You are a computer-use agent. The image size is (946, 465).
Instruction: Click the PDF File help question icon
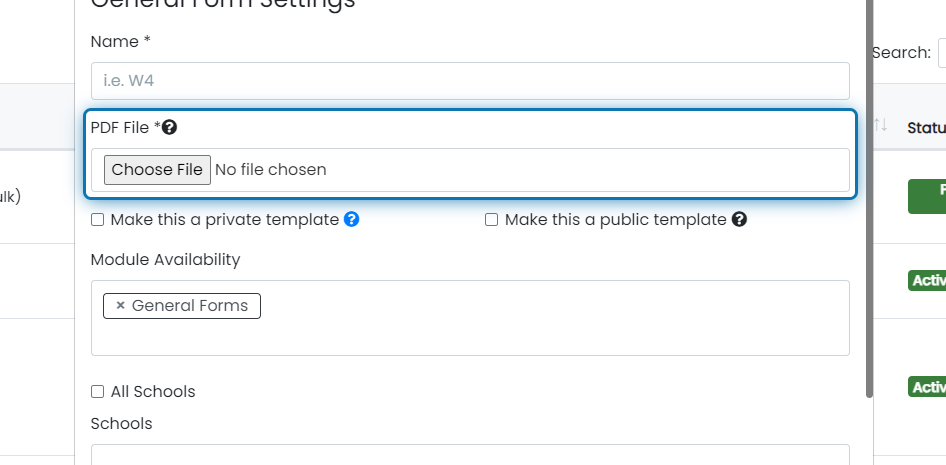tap(170, 127)
